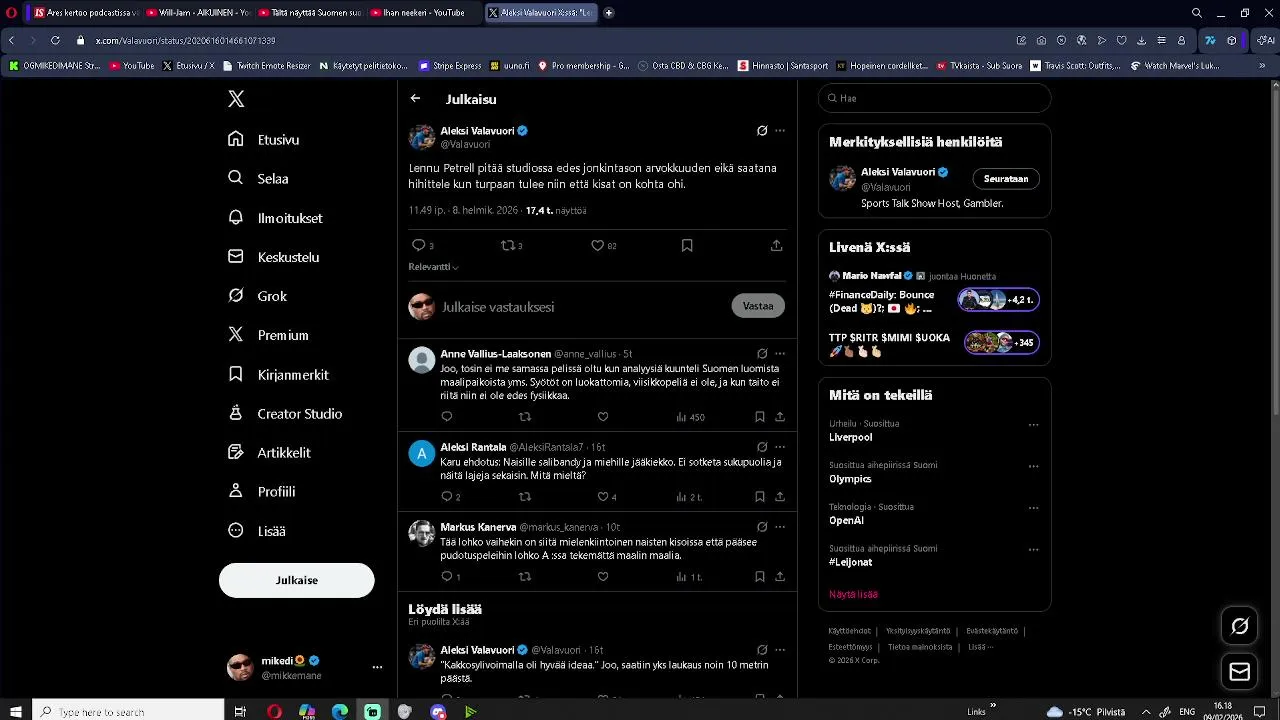Open Ilmoitukset in the sidebar

coord(276,218)
